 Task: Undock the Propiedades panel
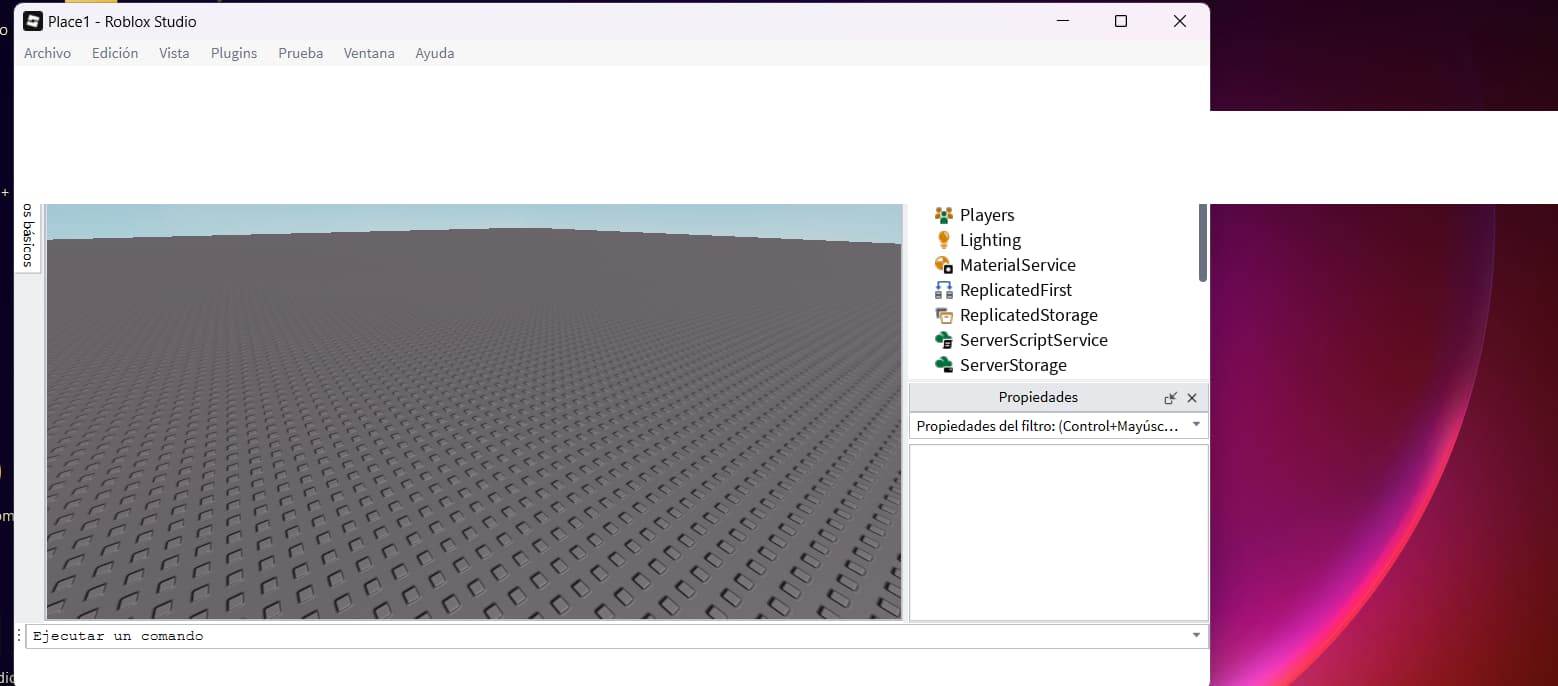pos(1170,397)
